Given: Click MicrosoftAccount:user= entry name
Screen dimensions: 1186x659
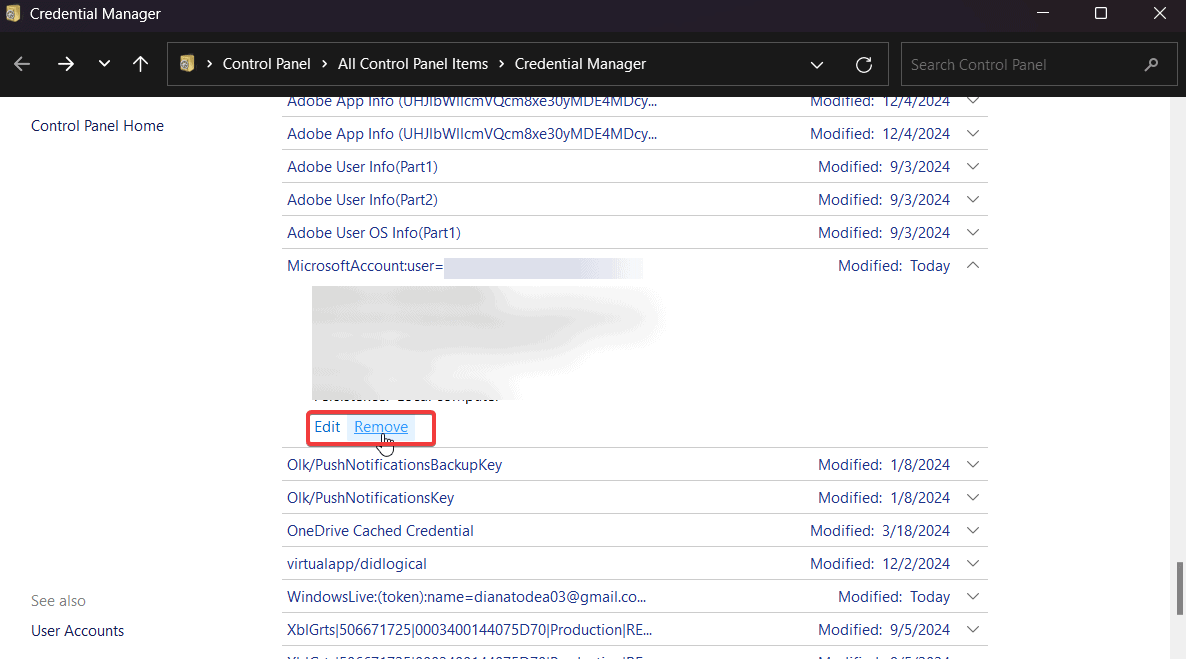Looking at the screenshot, I should [x=365, y=266].
